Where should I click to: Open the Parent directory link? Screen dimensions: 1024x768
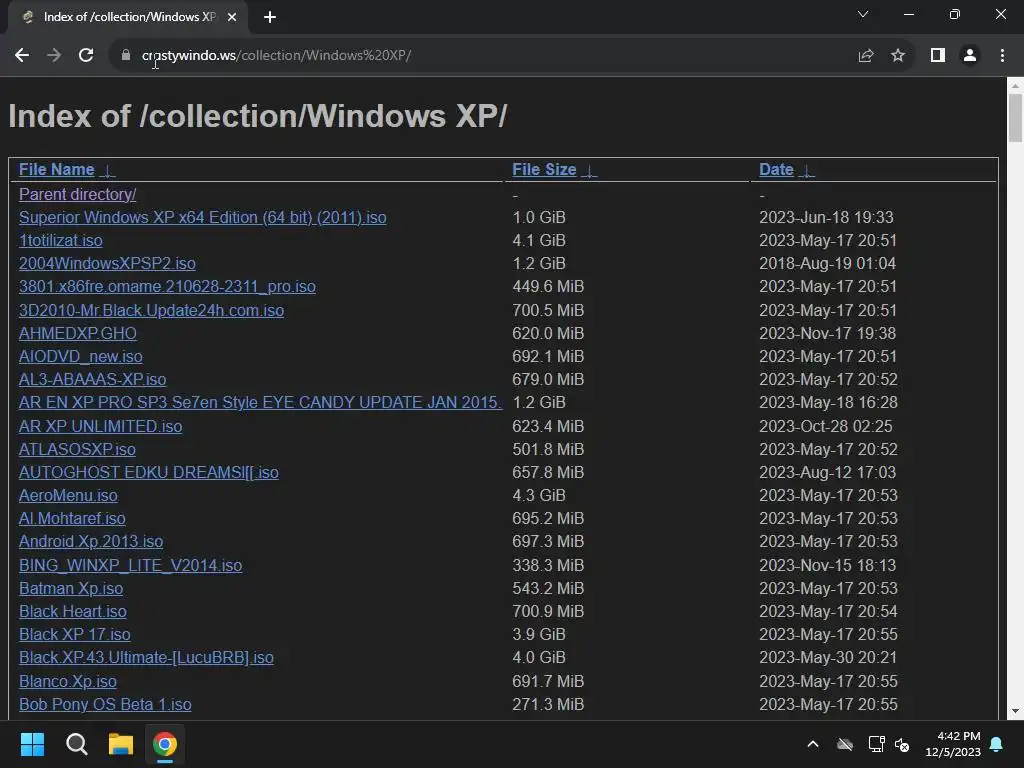click(x=78, y=195)
